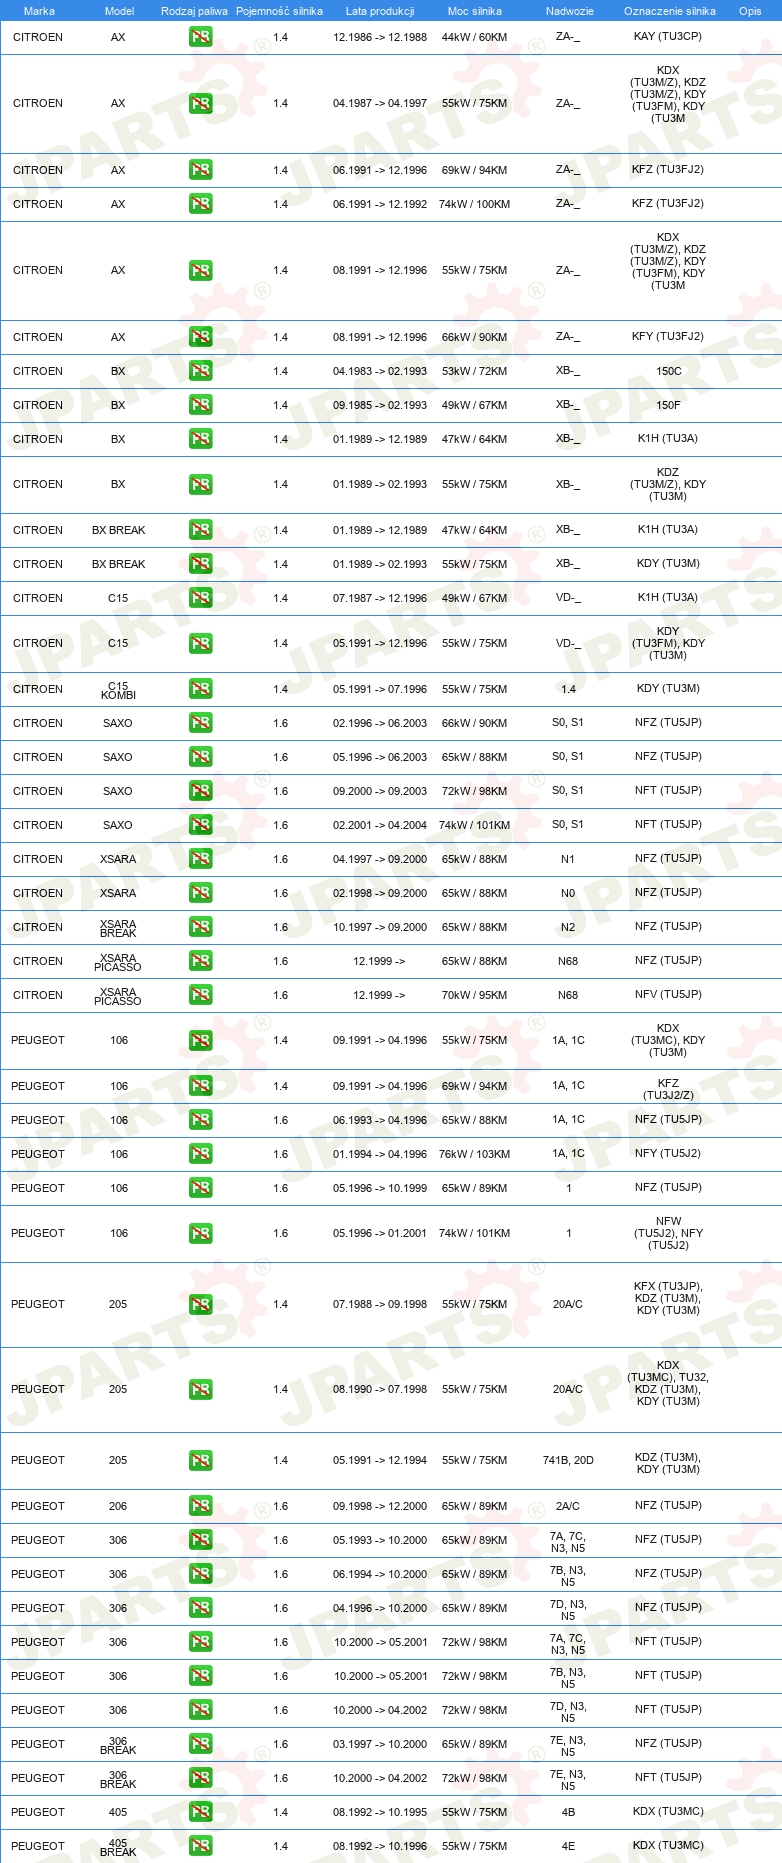Click the Lata produkcji column header
Image resolution: width=782 pixels, height=1863 pixels.
coord(380,11)
